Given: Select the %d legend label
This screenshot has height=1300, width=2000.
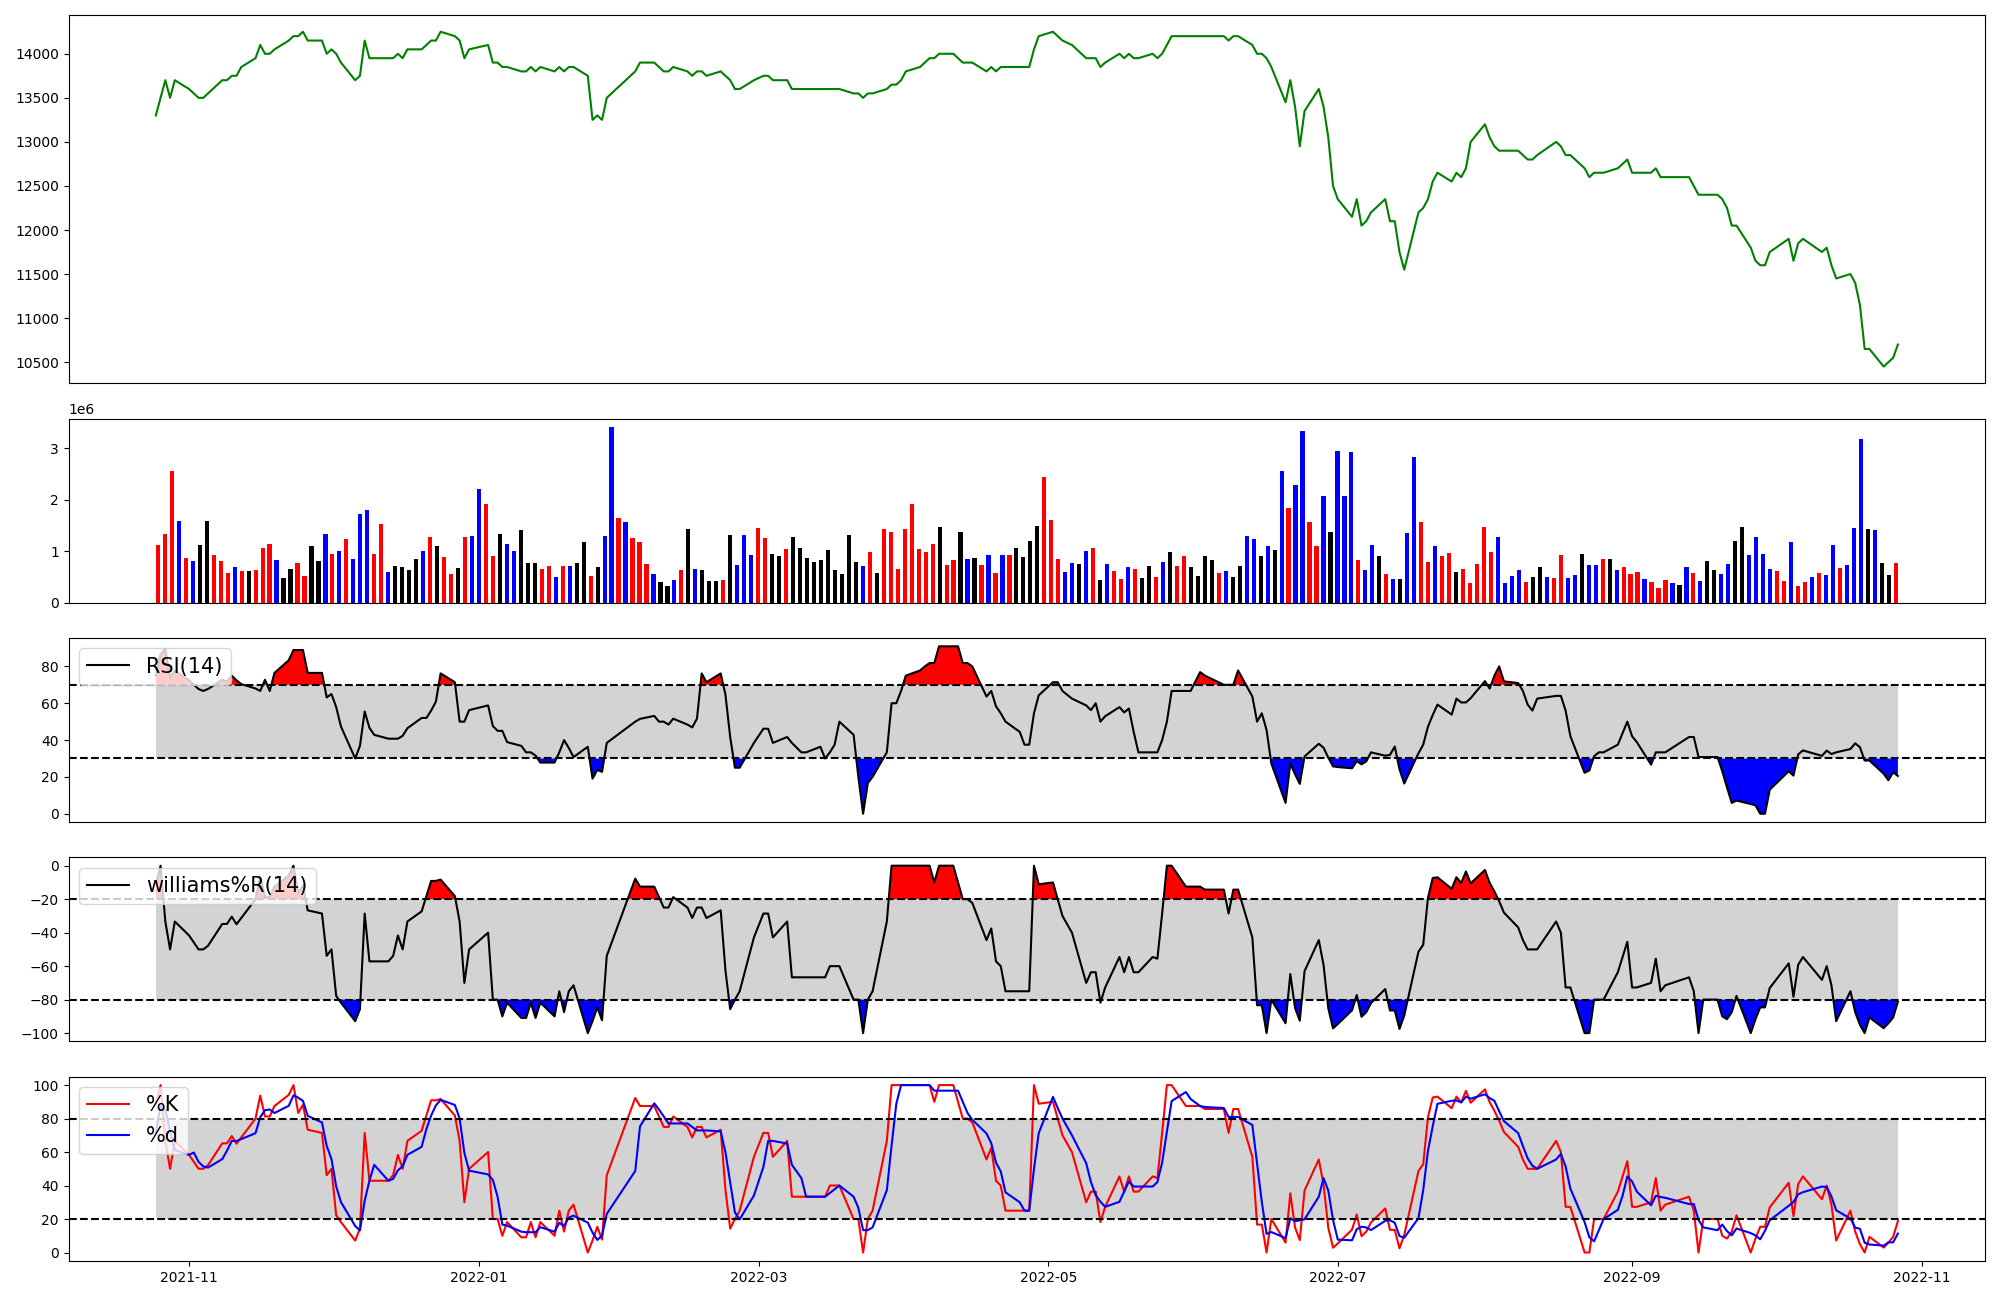Looking at the screenshot, I should pyautogui.click(x=161, y=1135).
